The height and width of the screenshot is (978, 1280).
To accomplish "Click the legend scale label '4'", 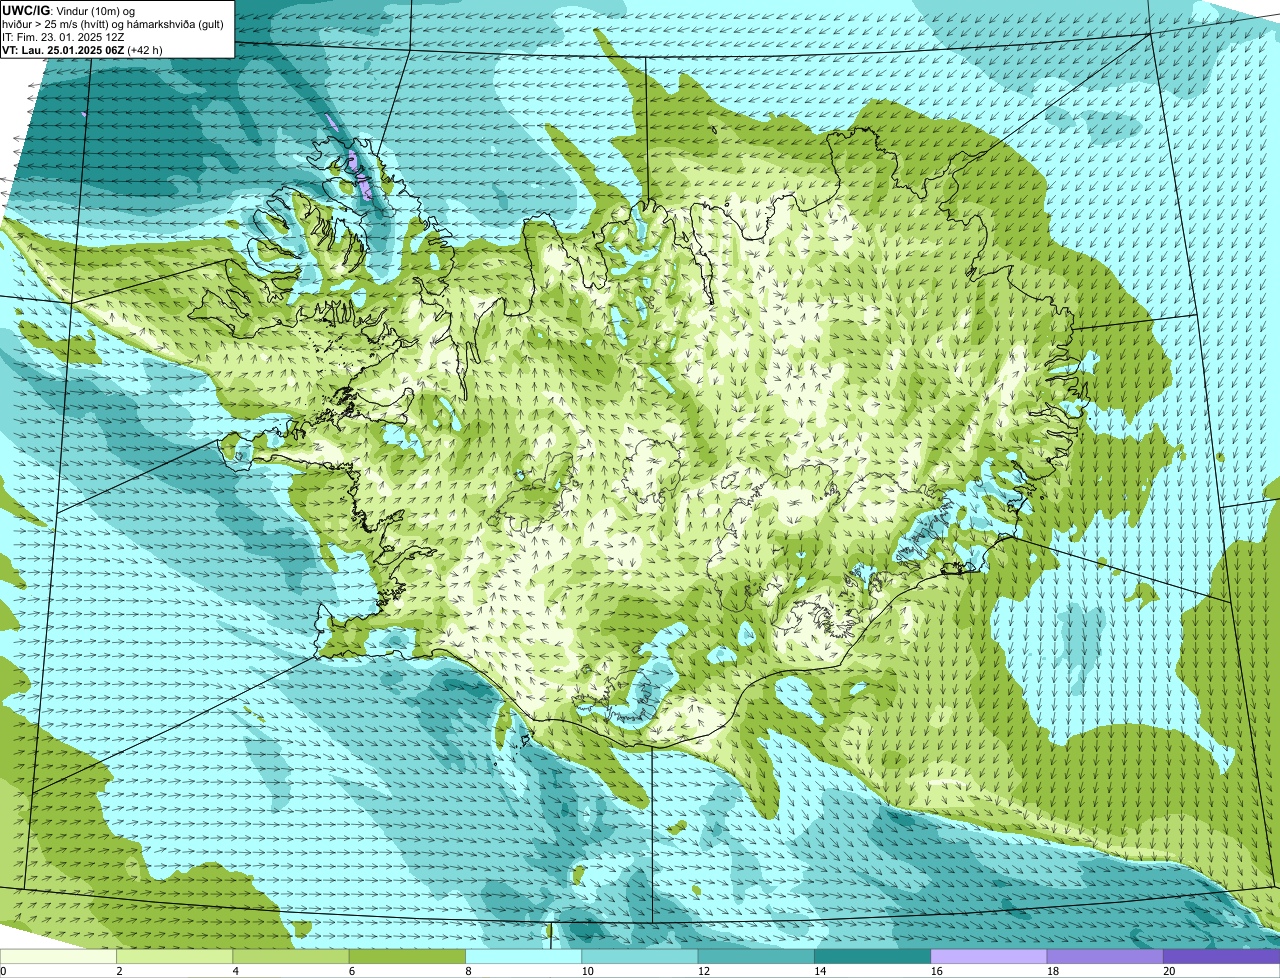I will [x=235, y=971].
